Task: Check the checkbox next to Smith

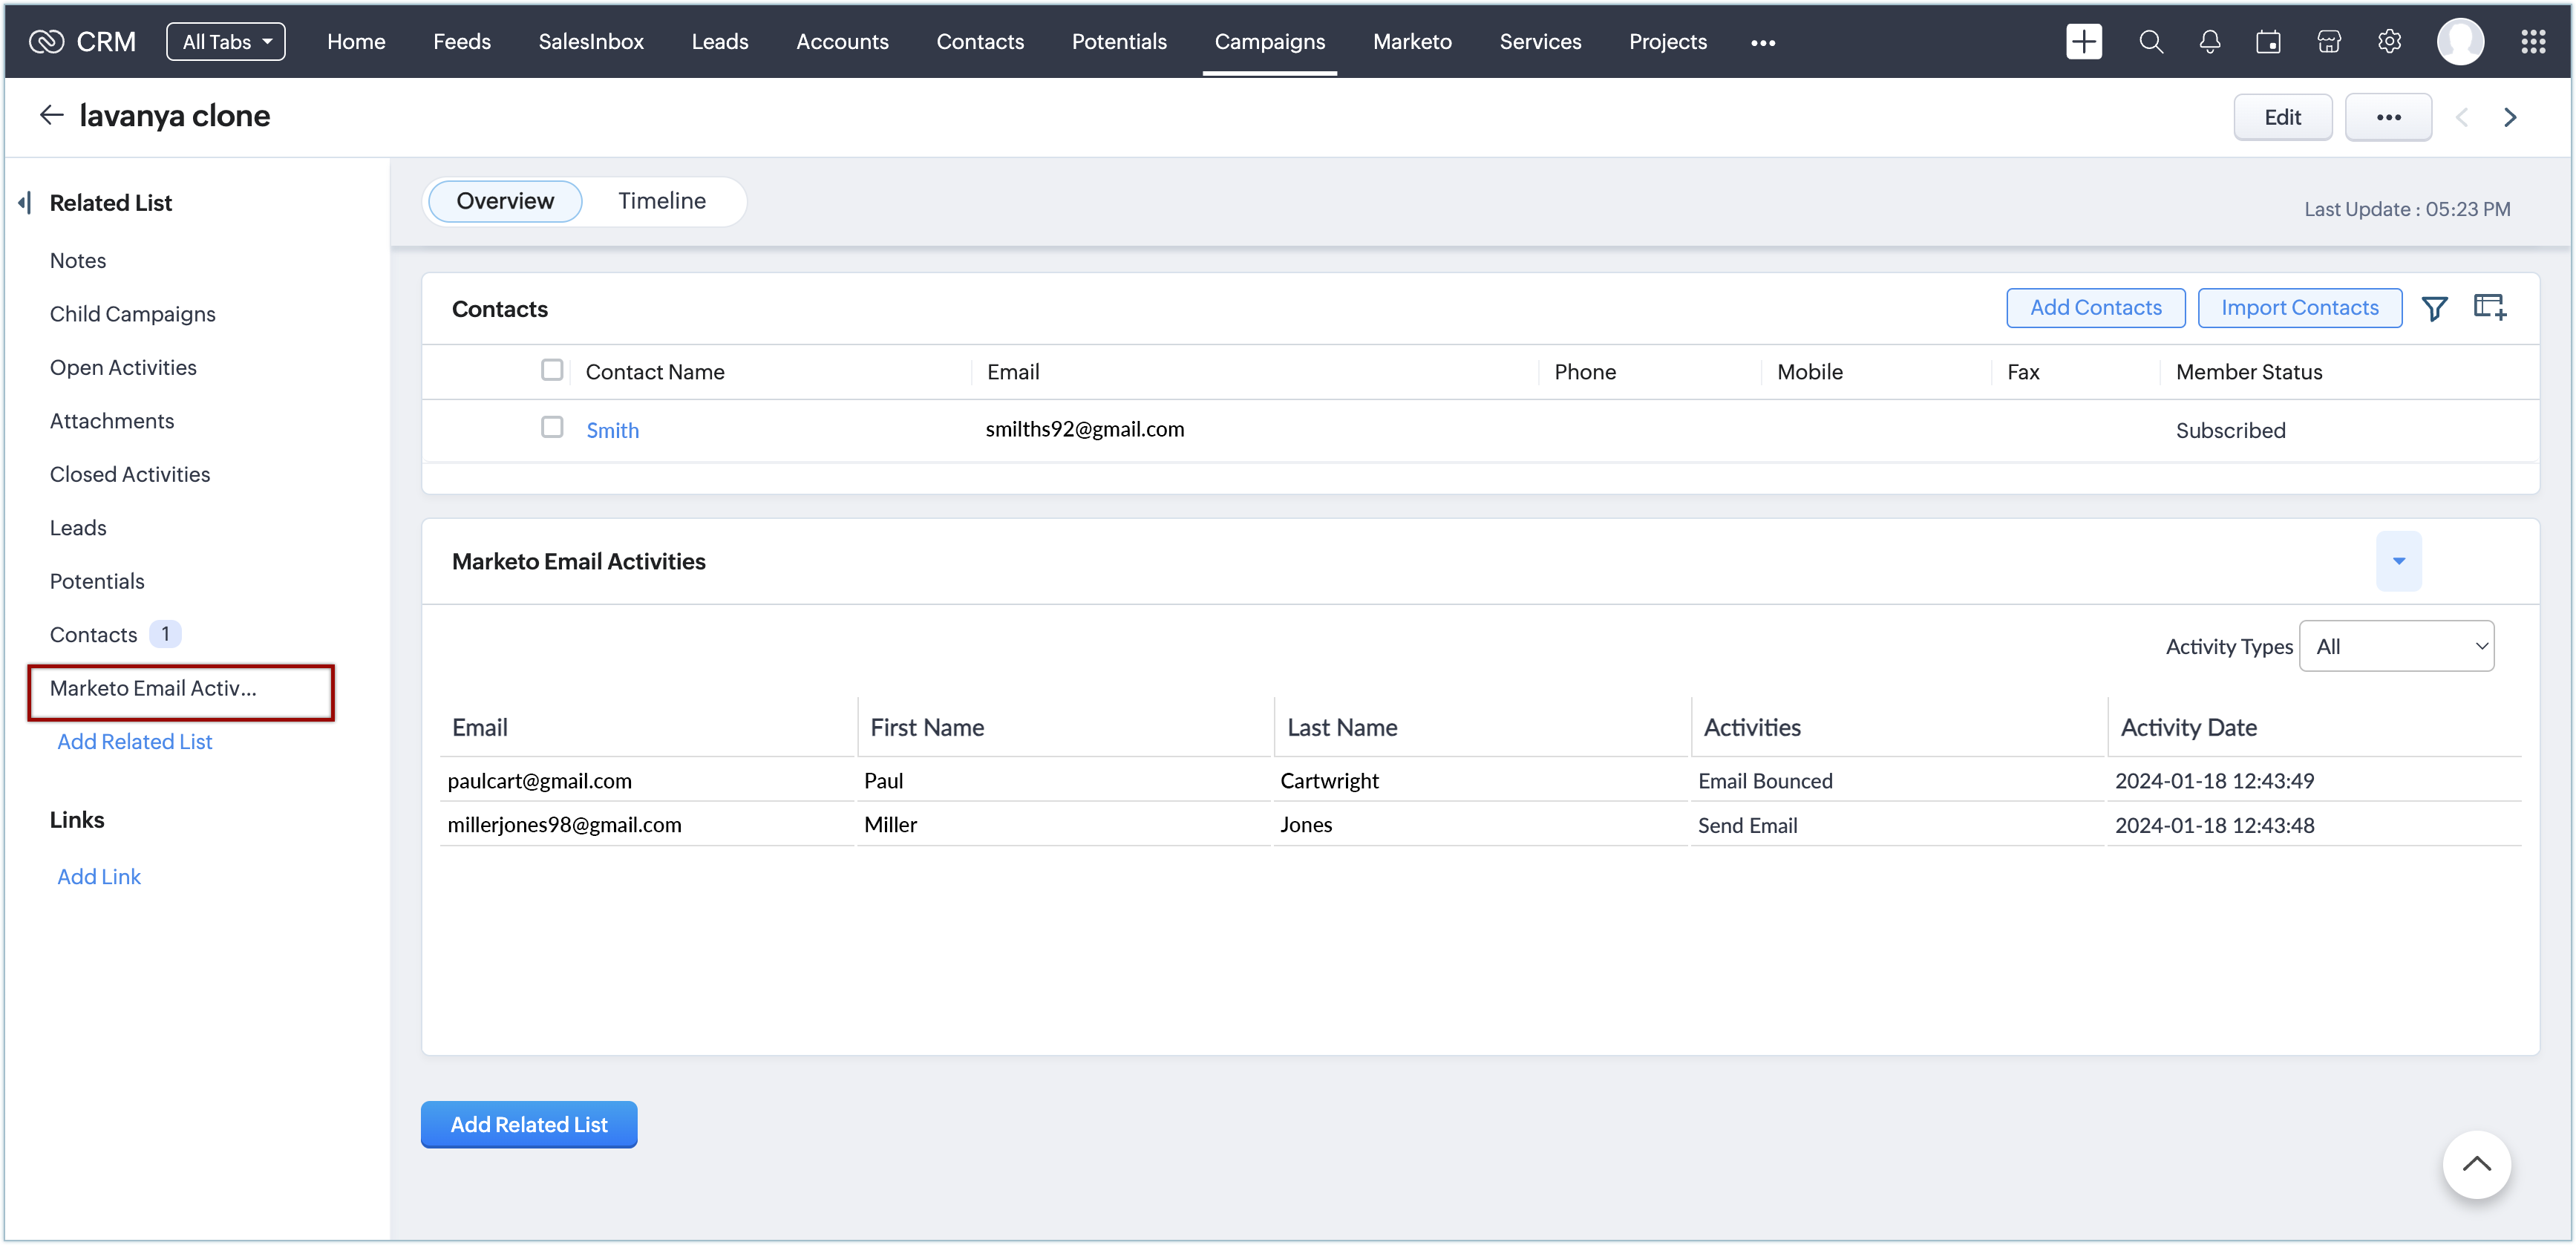Action: pos(552,428)
